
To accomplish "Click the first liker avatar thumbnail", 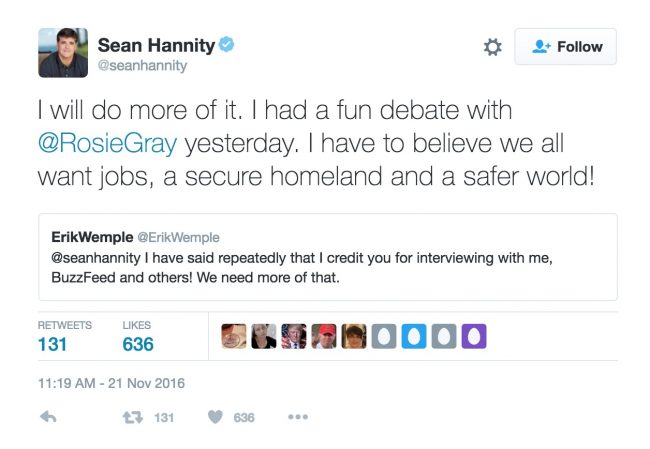I will [232, 337].
